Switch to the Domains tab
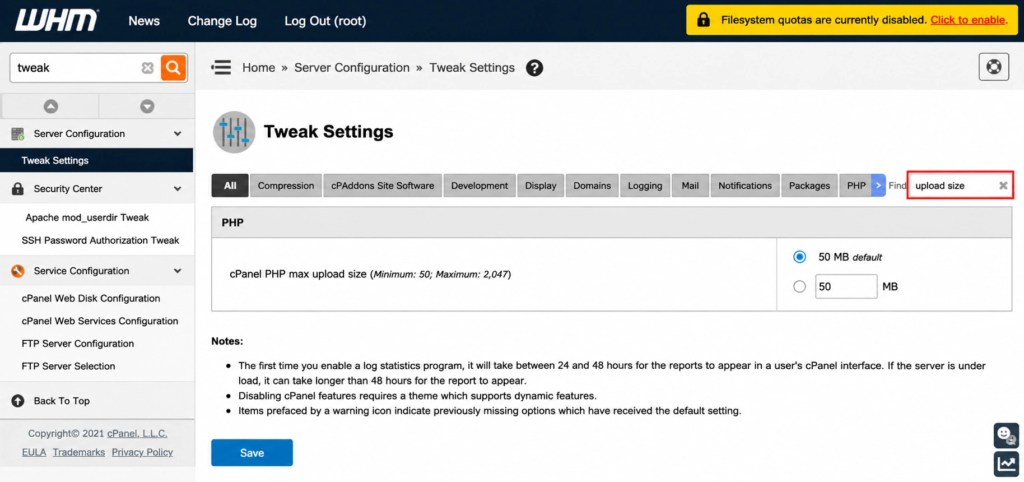Viewport: 1024px width, 482px height. [592, 185]
